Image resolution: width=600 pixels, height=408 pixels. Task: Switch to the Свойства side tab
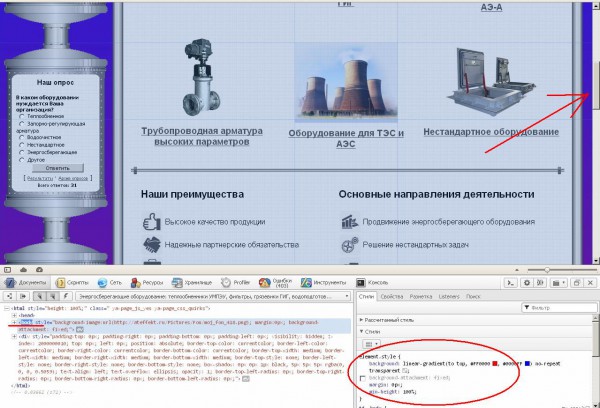[392, 296]
